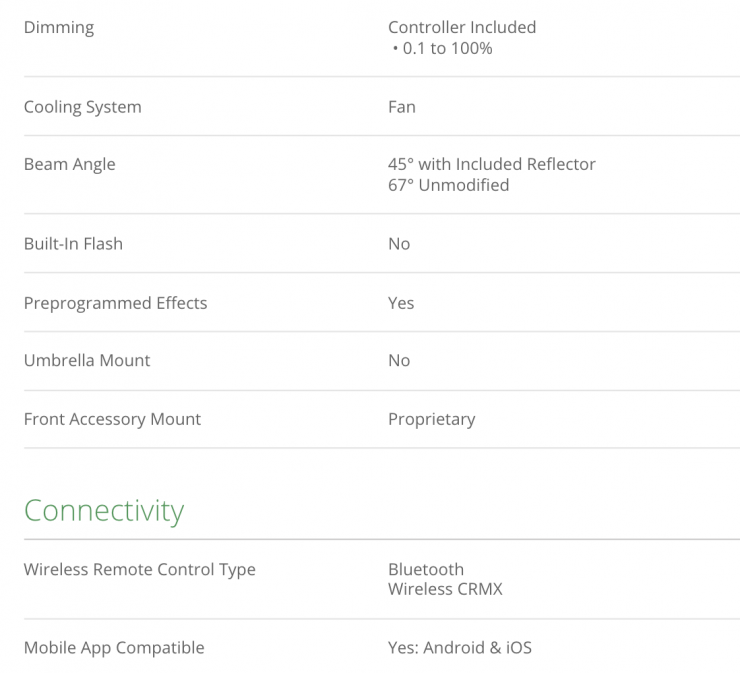Select the Controller Included text
Viewport: 740px width, 673px height.
tap(462, 28)
